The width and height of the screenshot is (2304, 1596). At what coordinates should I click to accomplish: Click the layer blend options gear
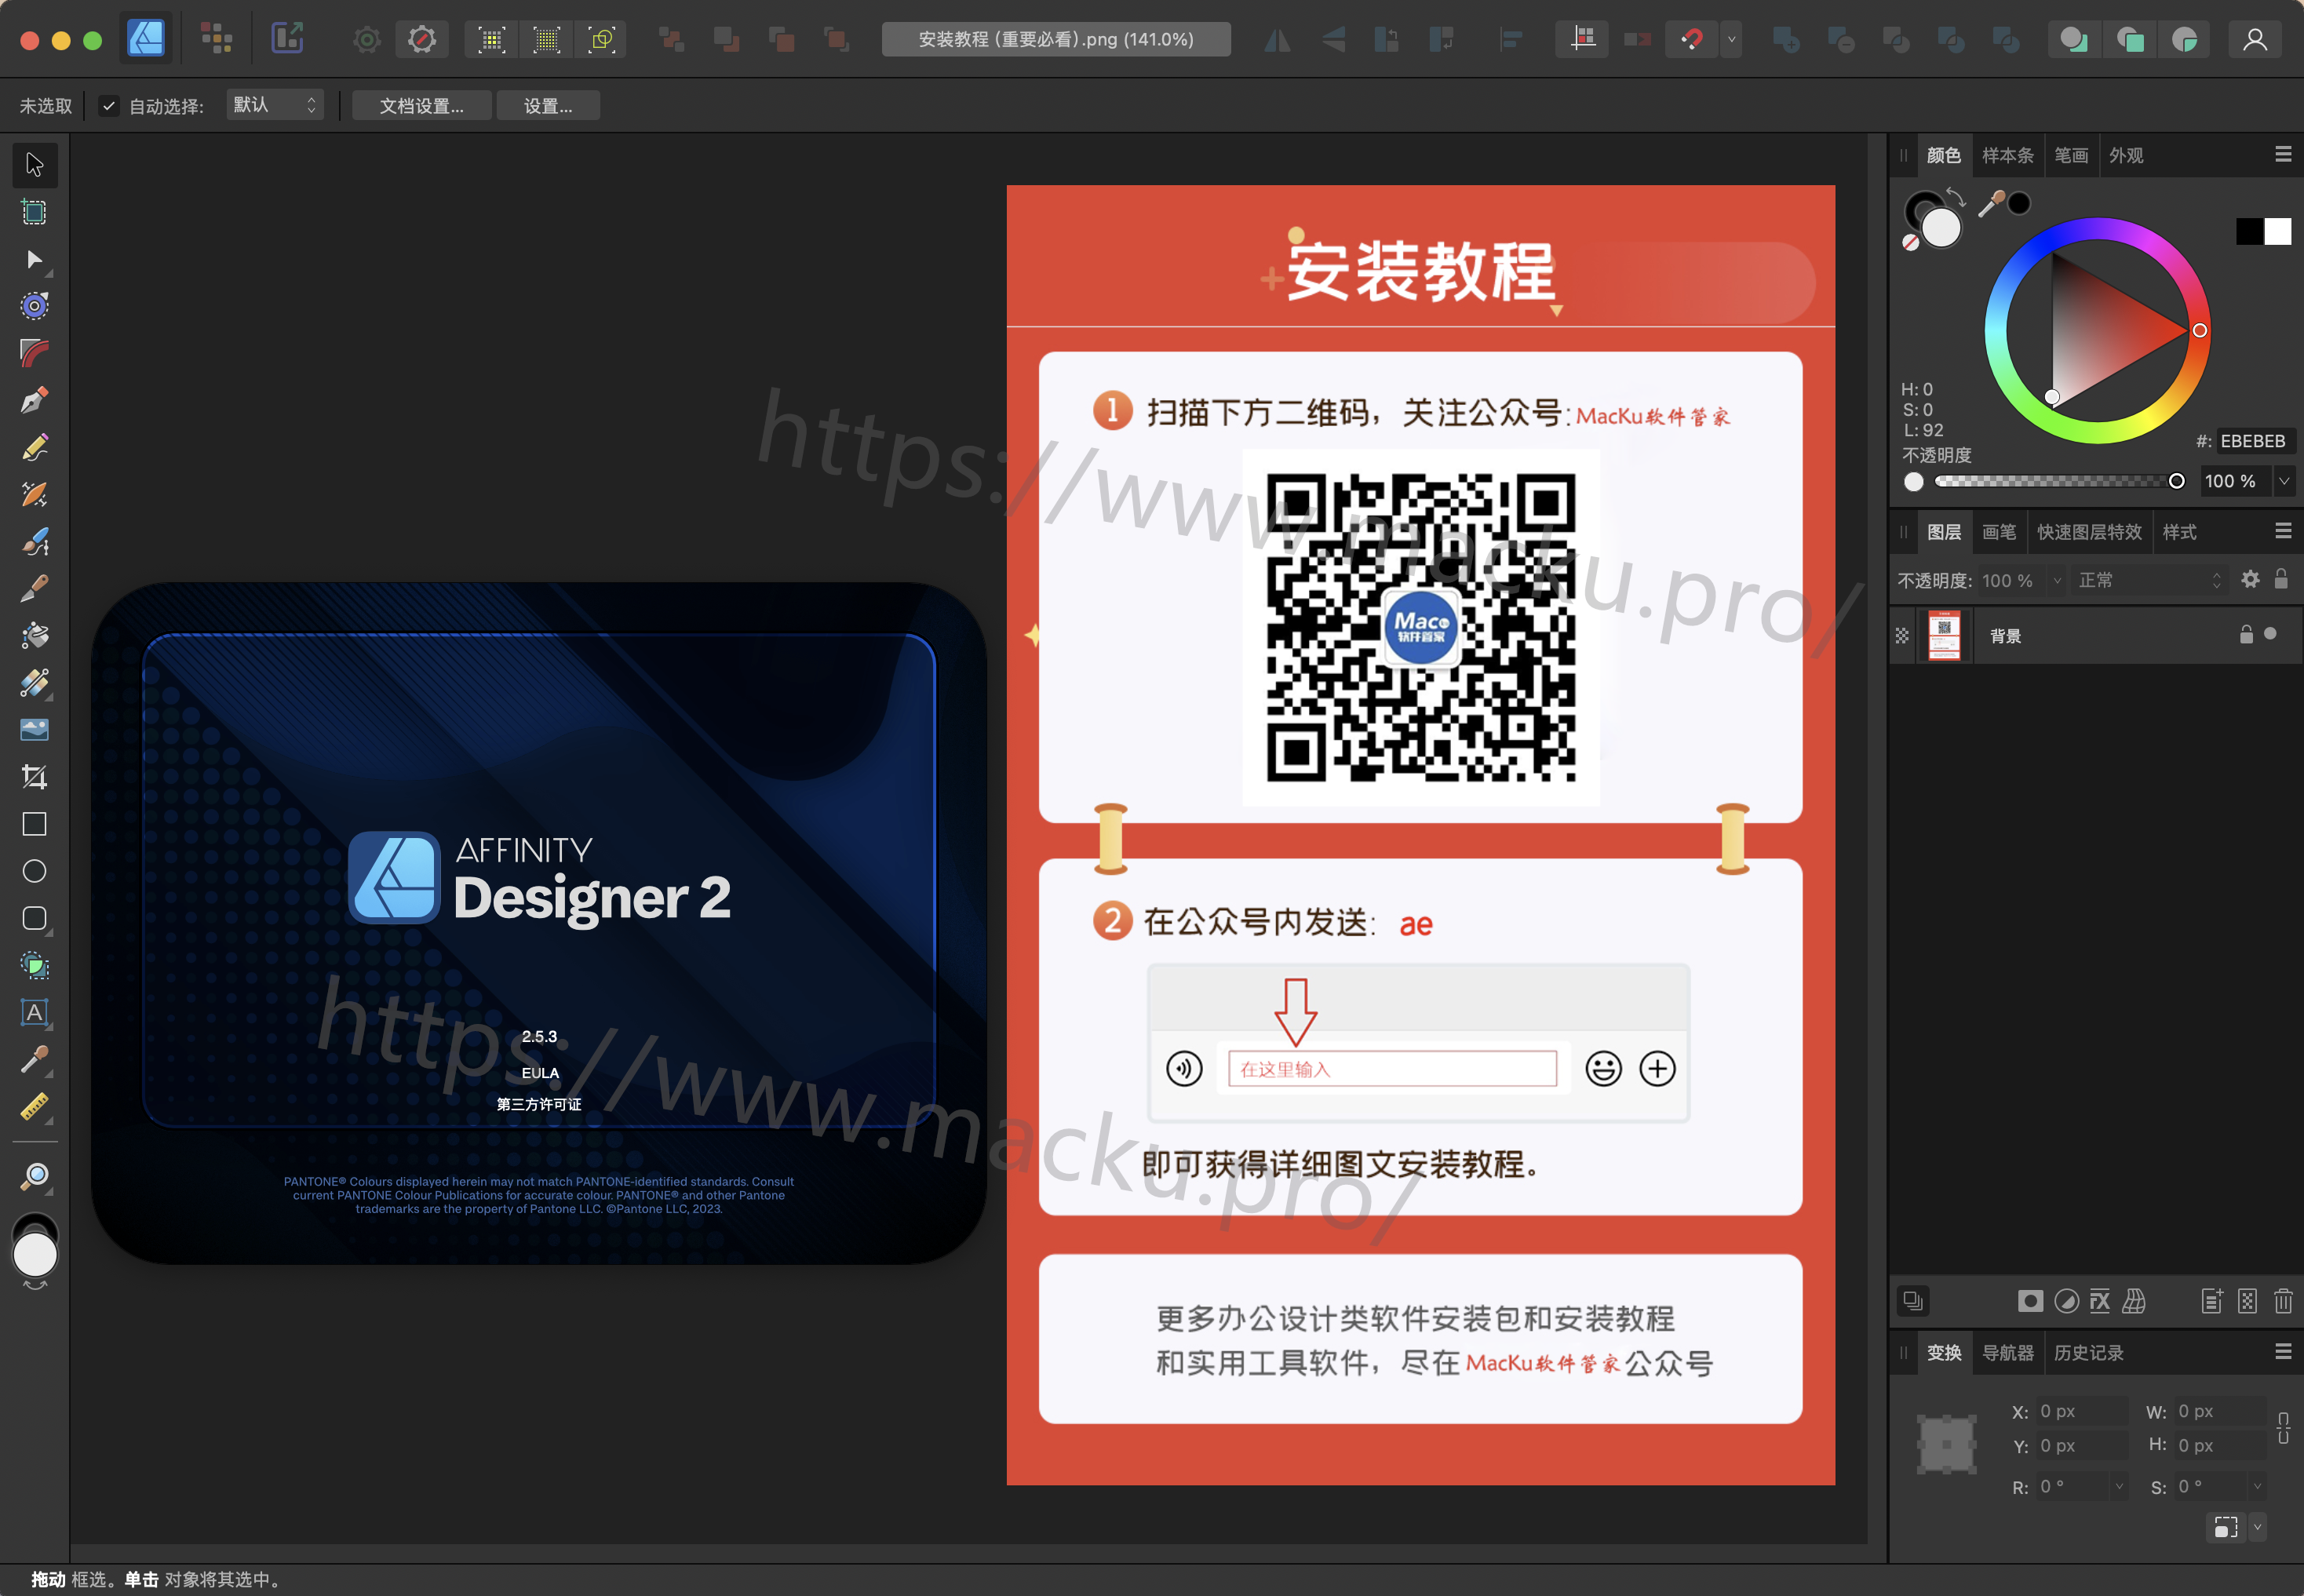(2250, 579)
